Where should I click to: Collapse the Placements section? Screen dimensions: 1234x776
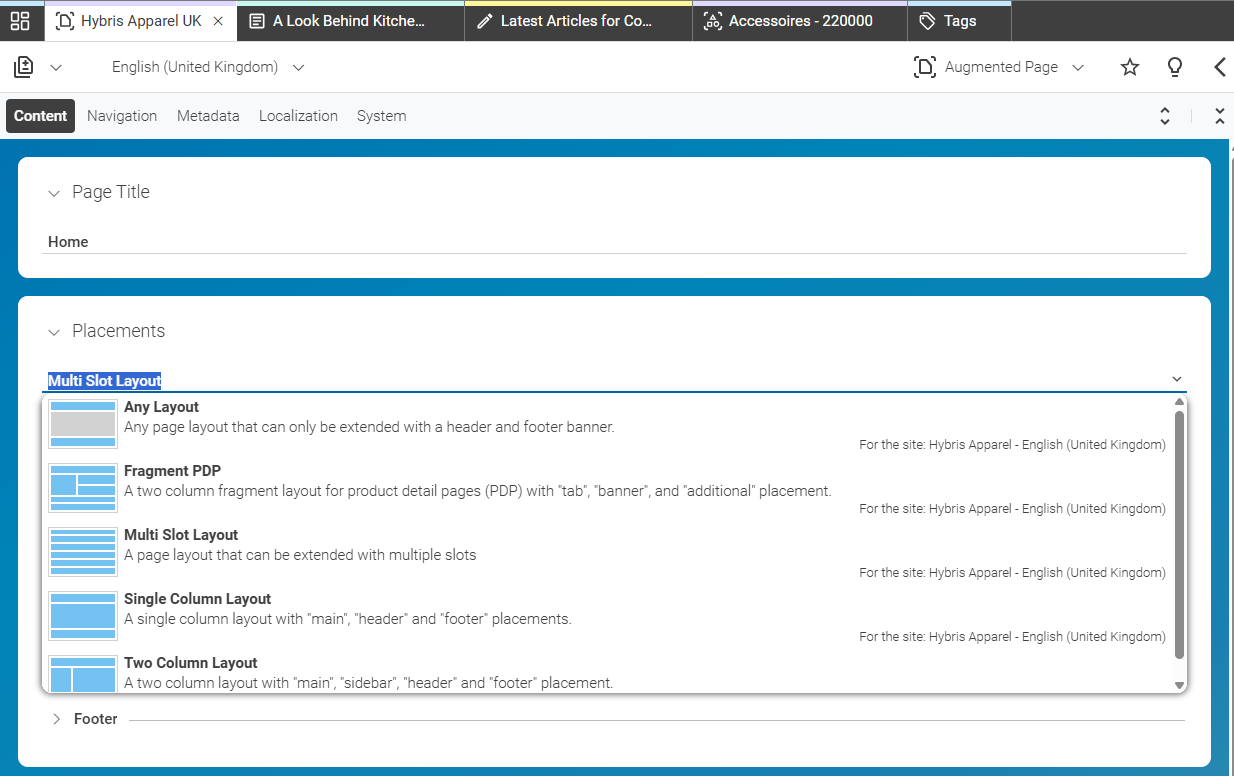(54, 332)
